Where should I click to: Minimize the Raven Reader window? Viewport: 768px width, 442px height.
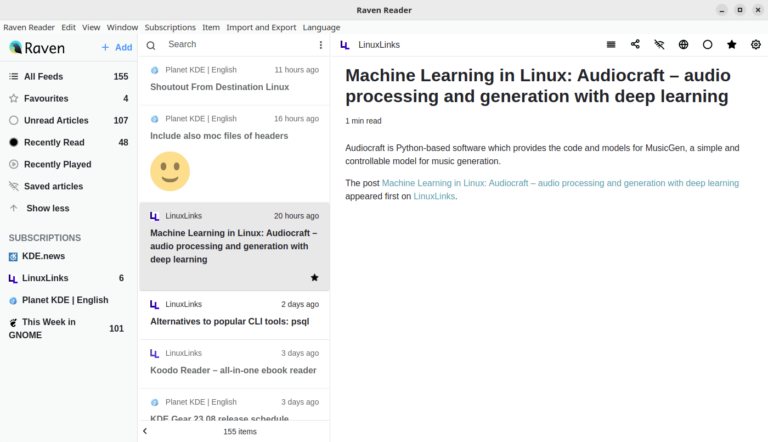point(722,10)
